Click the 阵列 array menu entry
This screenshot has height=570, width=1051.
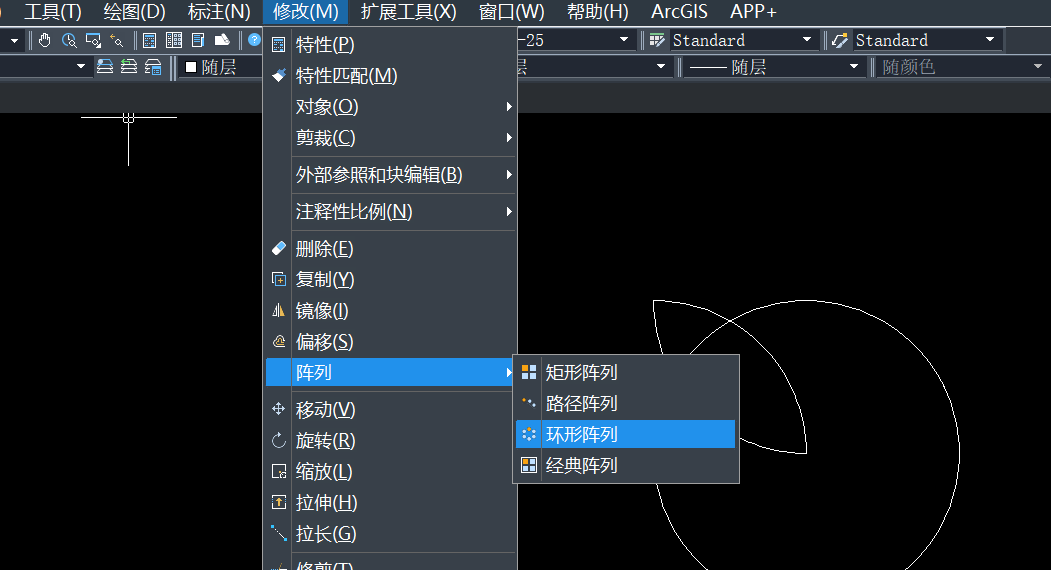coord(391,372)
